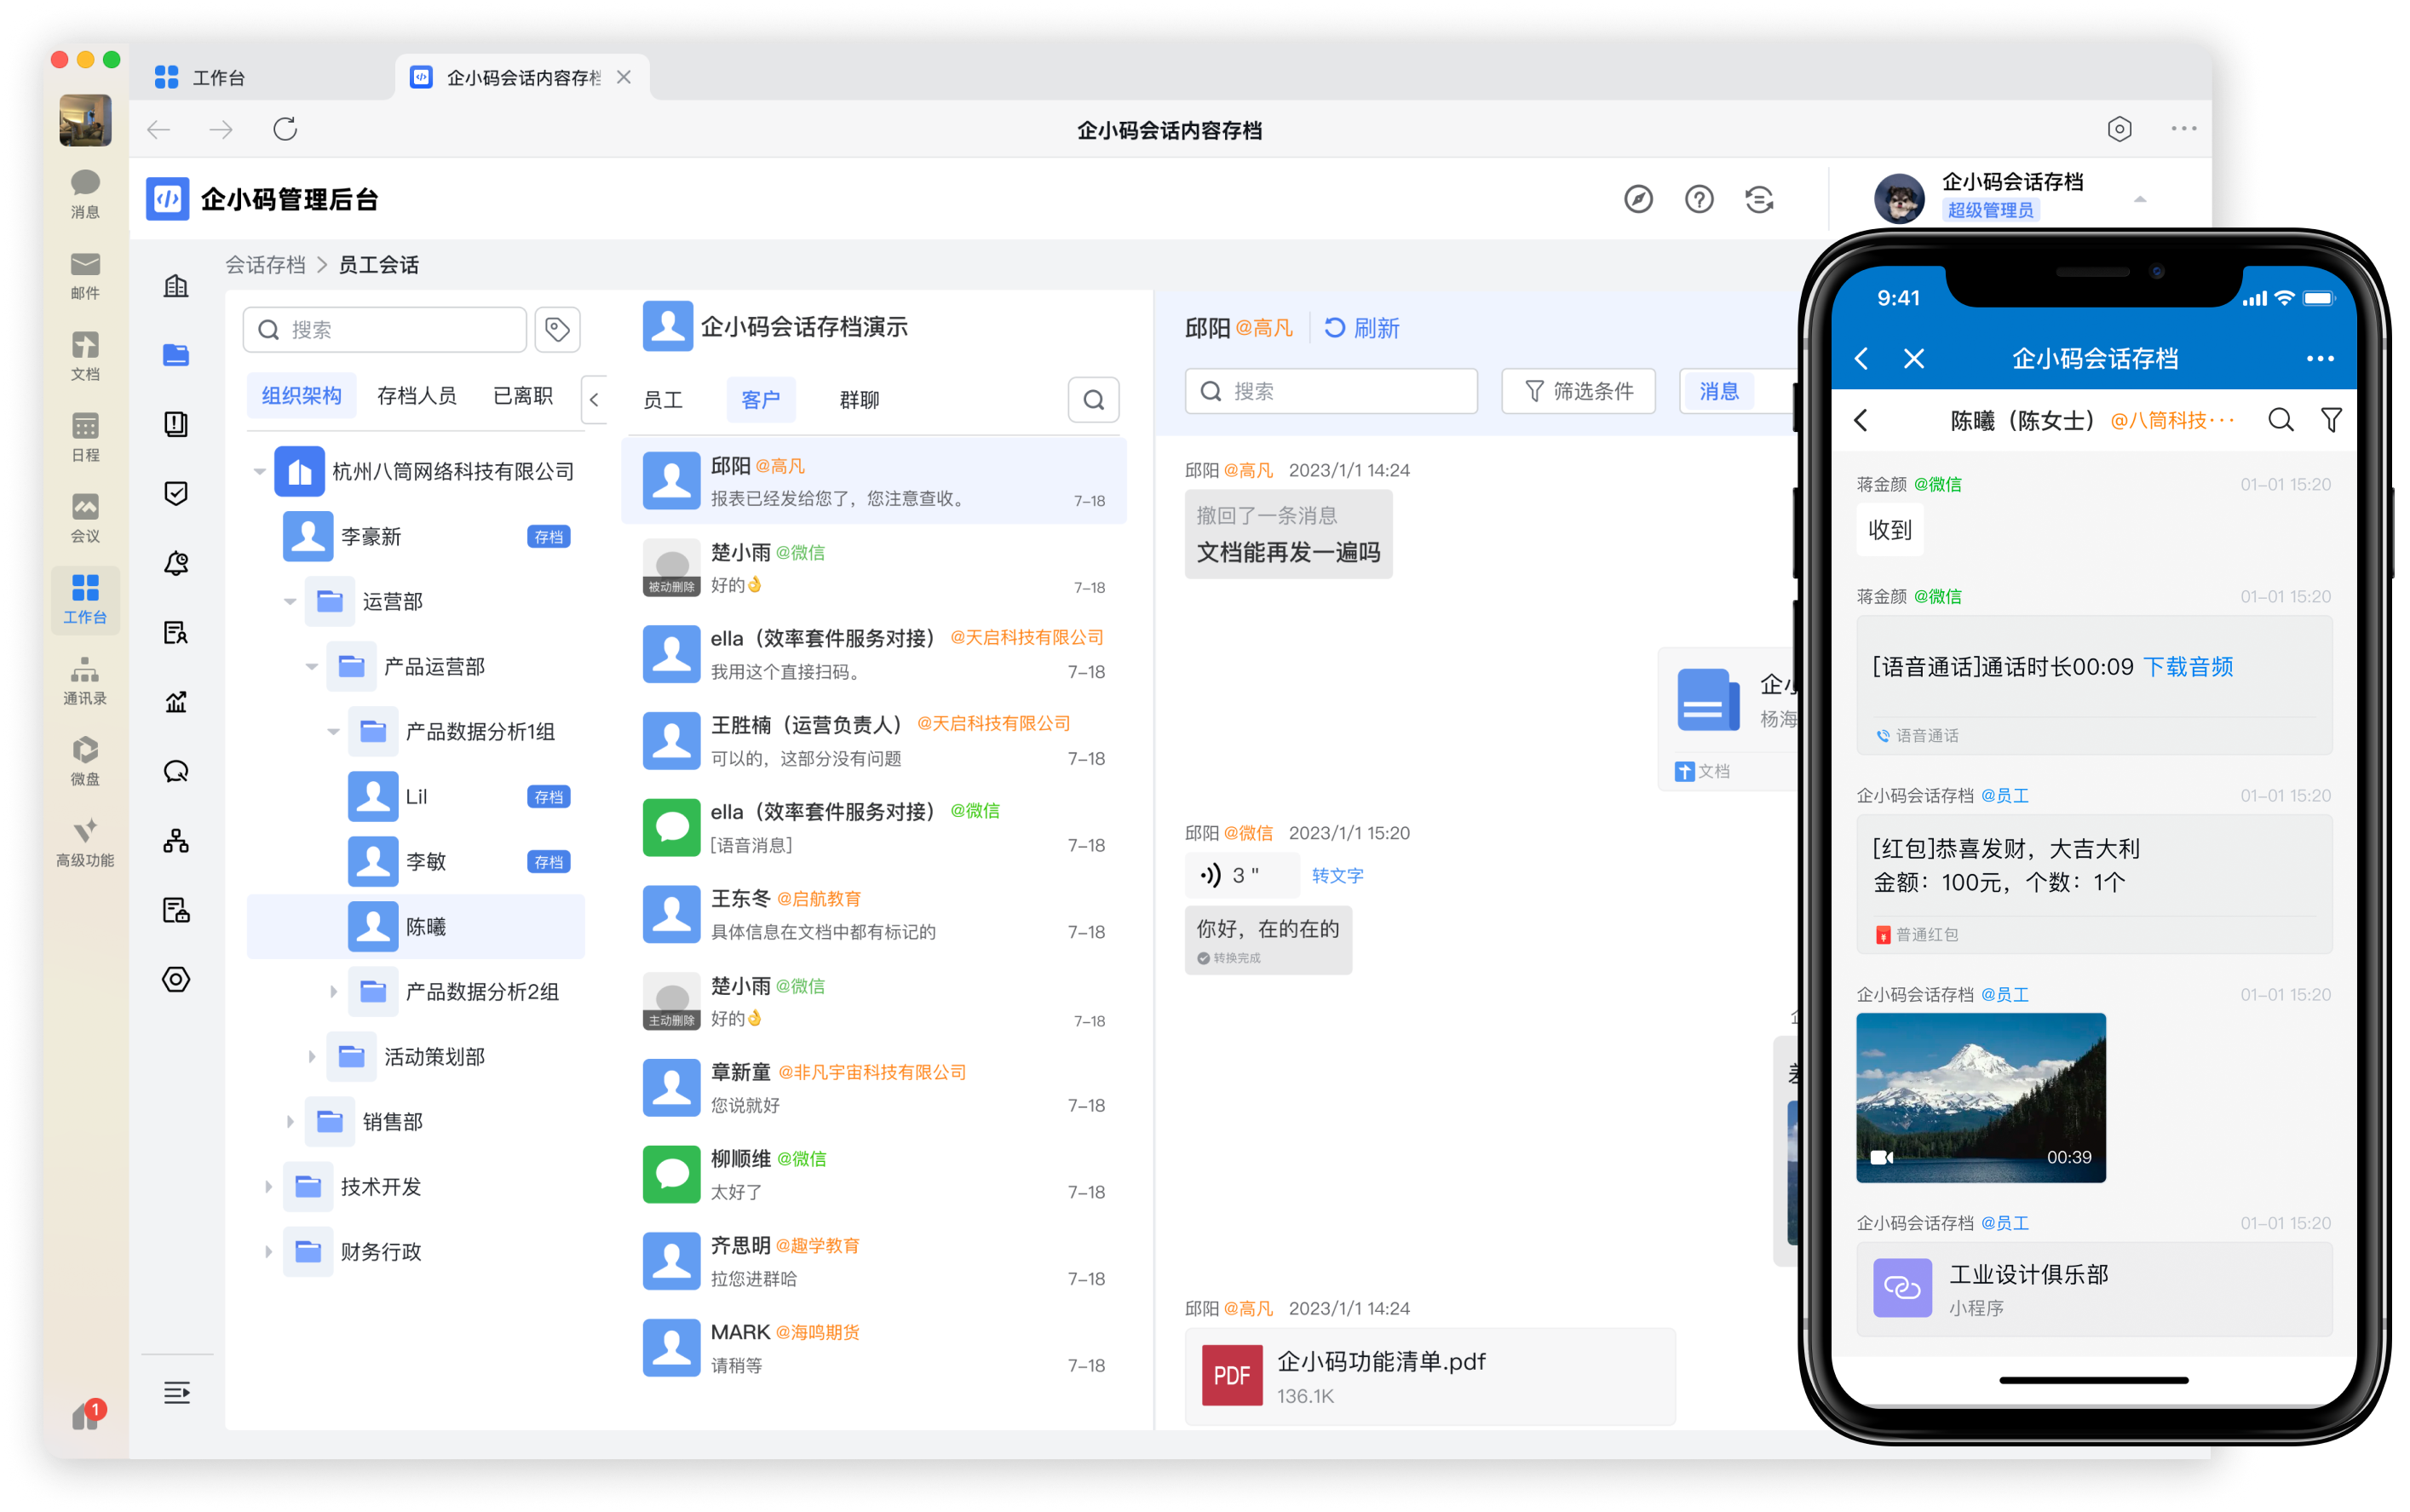2410x1512 pixels.
Task: Click the 会话存档 breadcrumb link
Action: (265, 265)
